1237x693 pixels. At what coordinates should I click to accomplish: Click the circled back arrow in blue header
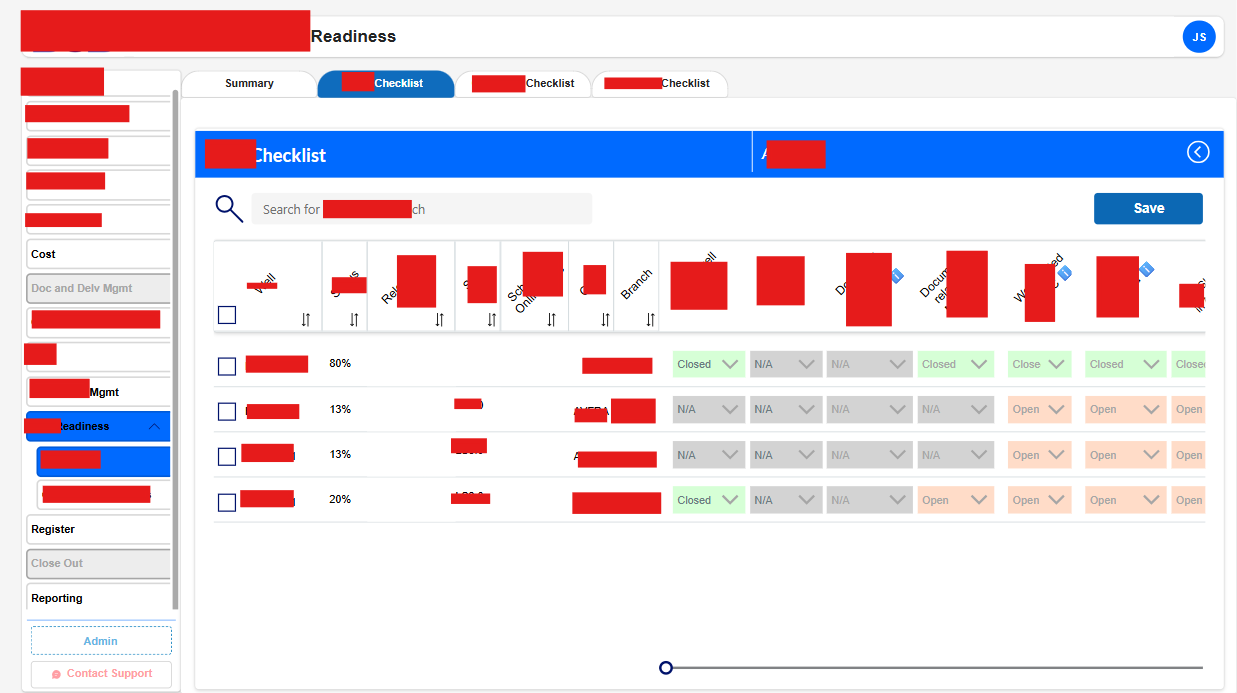(1198, 152)
